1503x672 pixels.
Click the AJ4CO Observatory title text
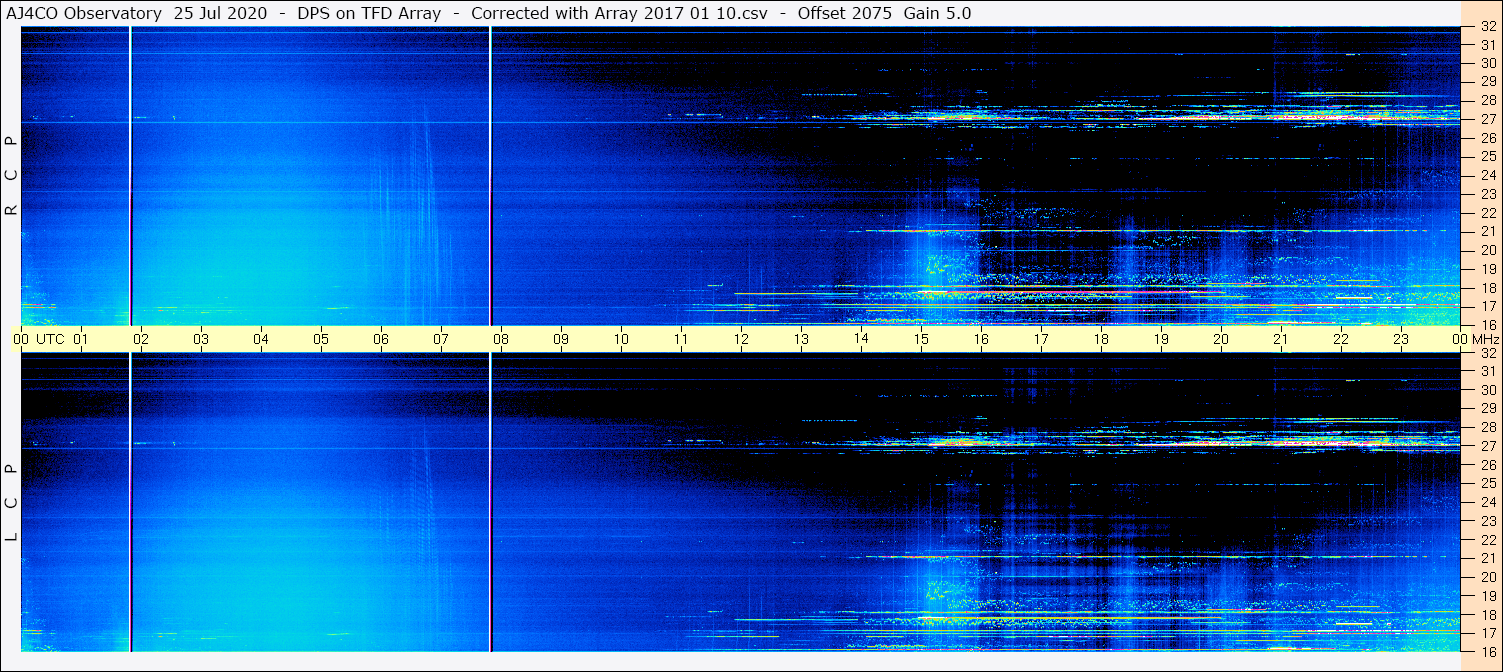pos(83,14)
